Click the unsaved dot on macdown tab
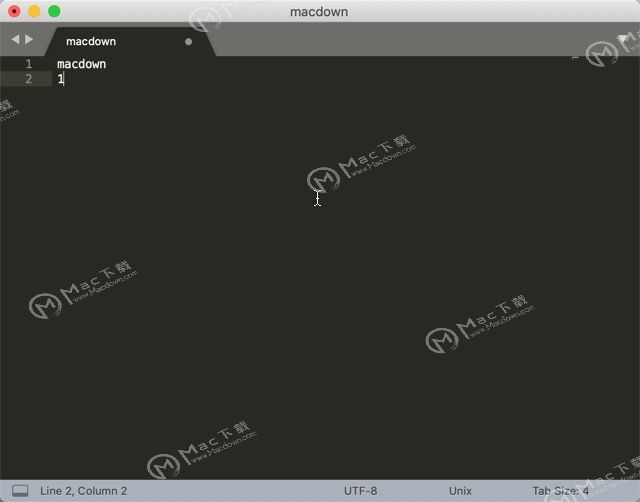Viewport: 640px width, 502px height. coord(188,42)
